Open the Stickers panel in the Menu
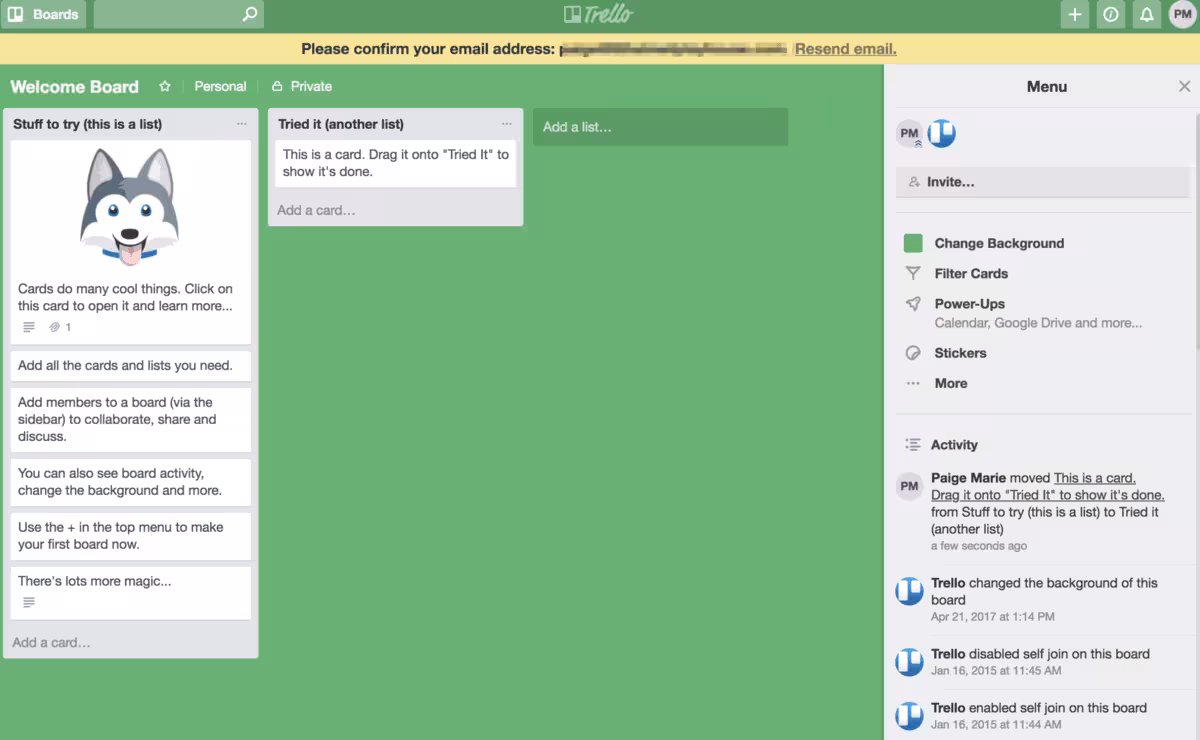The image size is (1200, 740). pos(959,353)
